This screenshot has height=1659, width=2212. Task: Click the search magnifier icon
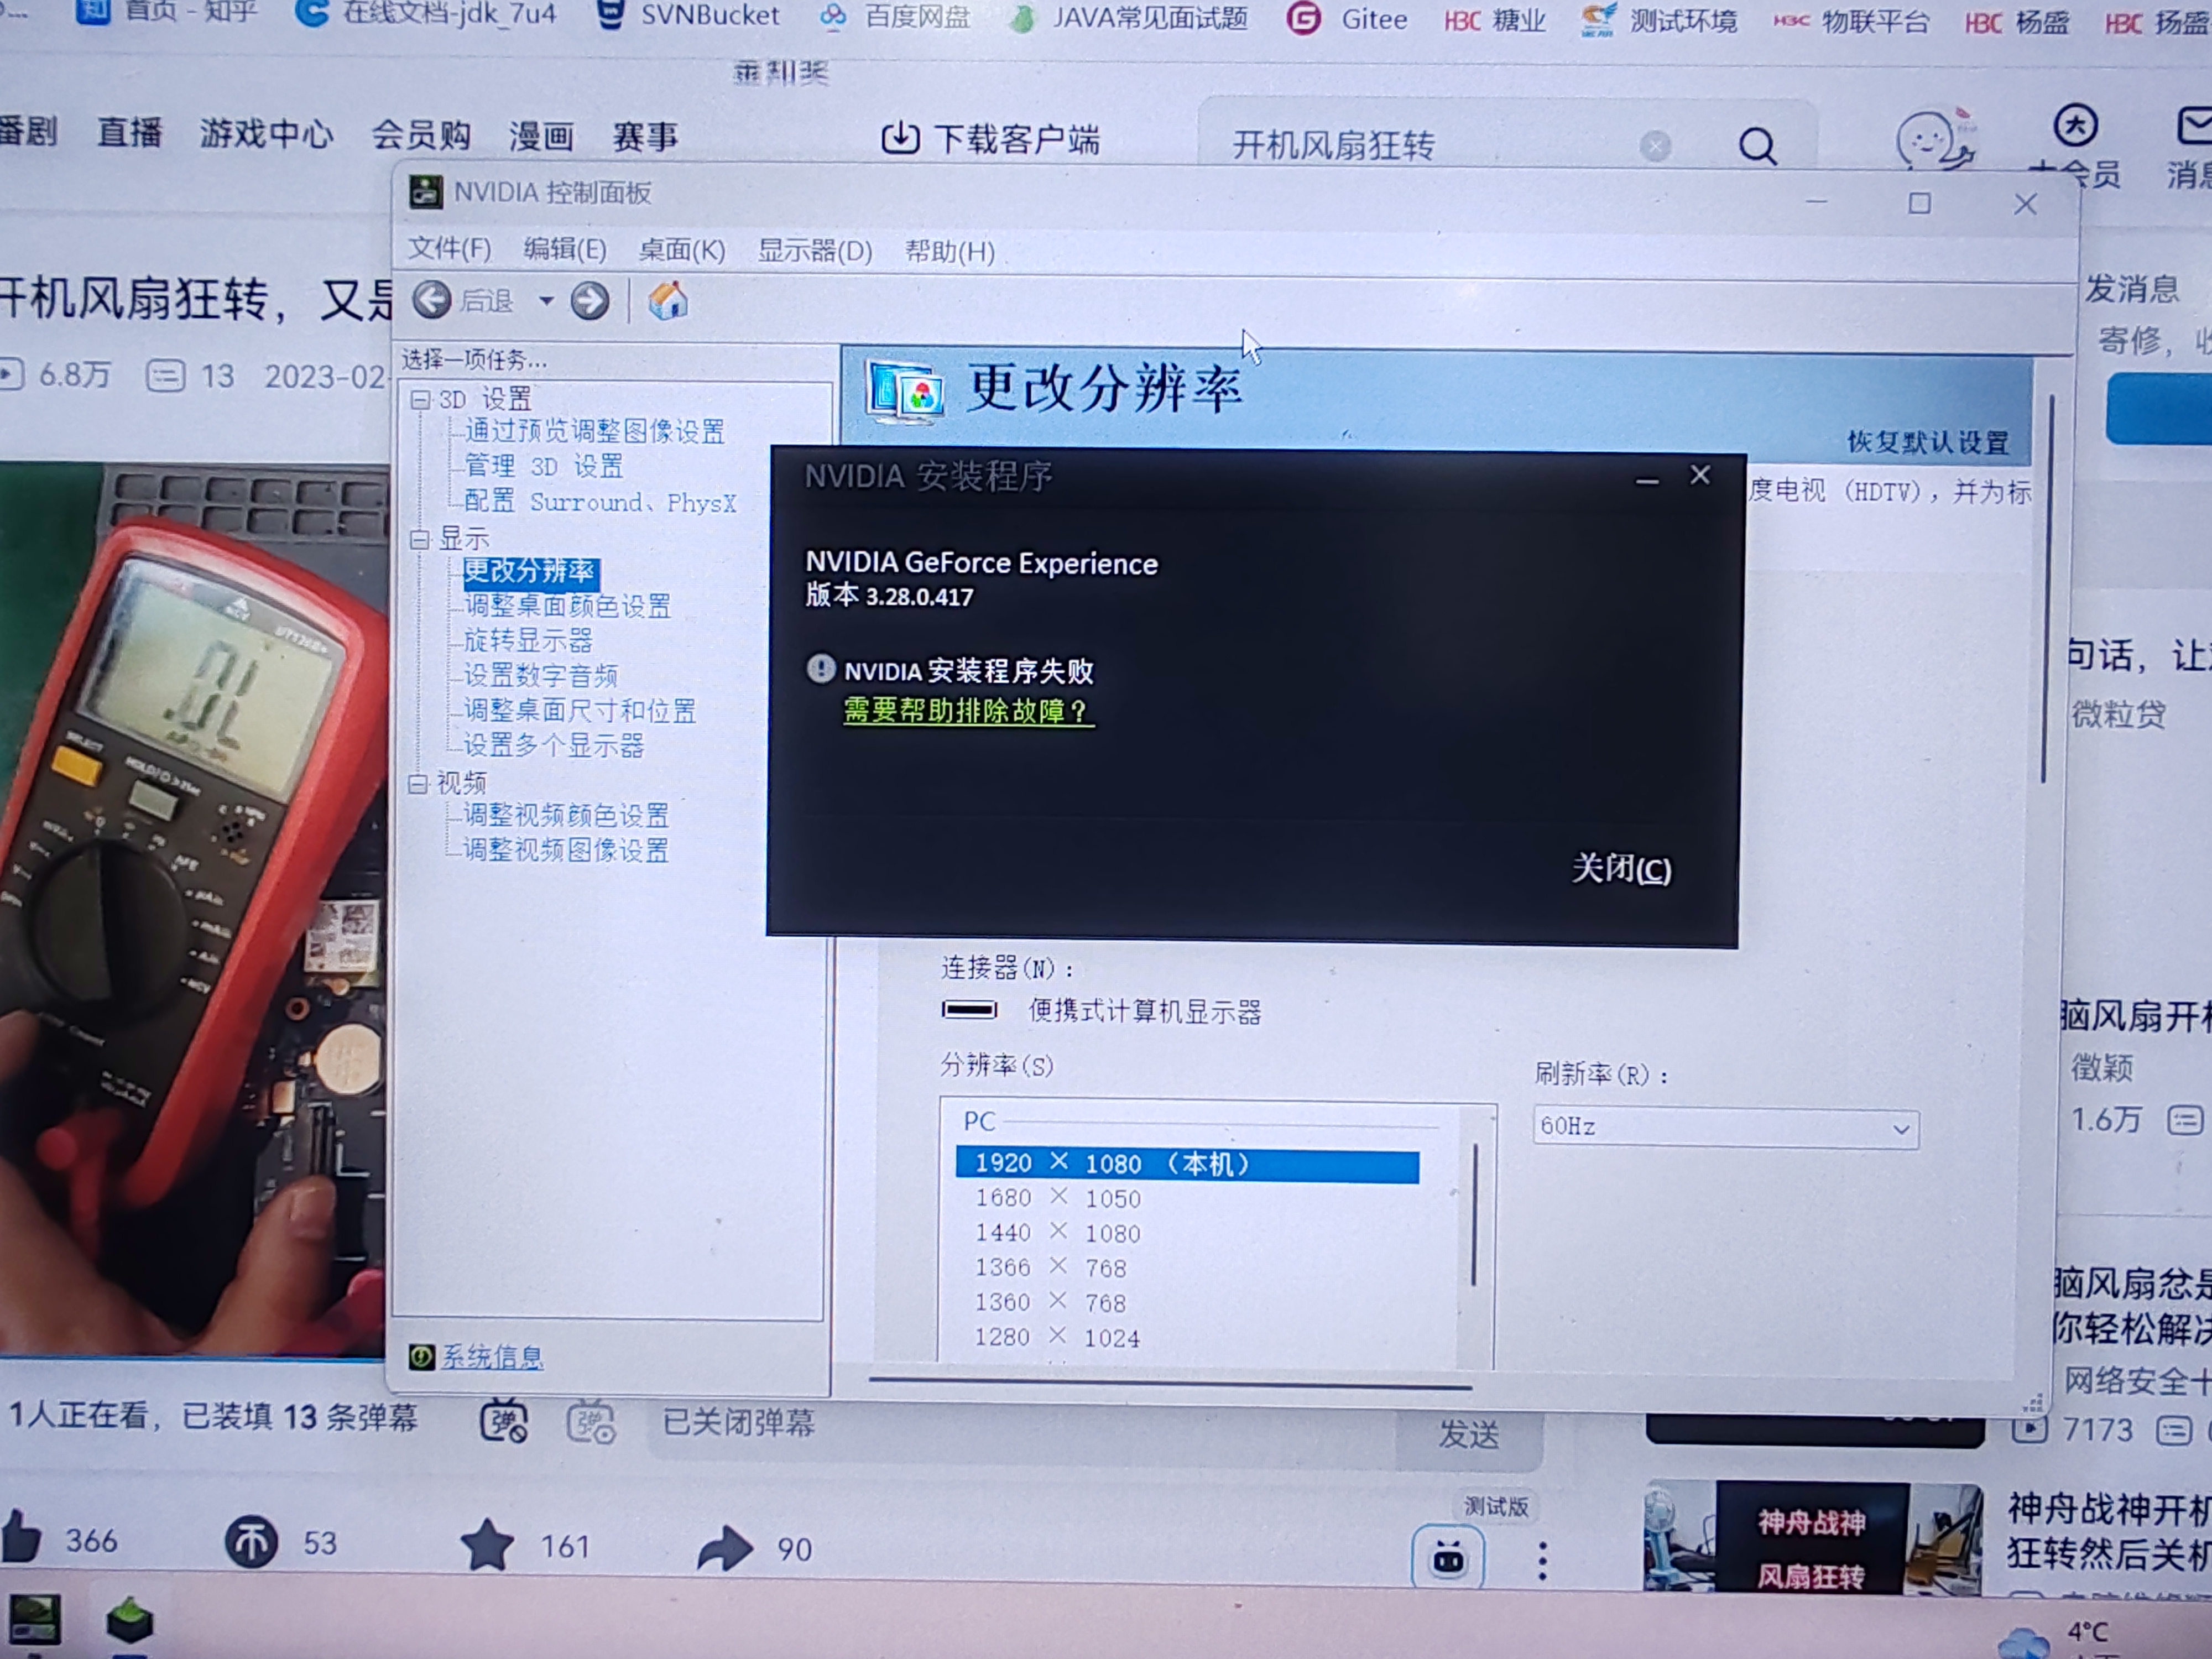tap(1757, 147)
